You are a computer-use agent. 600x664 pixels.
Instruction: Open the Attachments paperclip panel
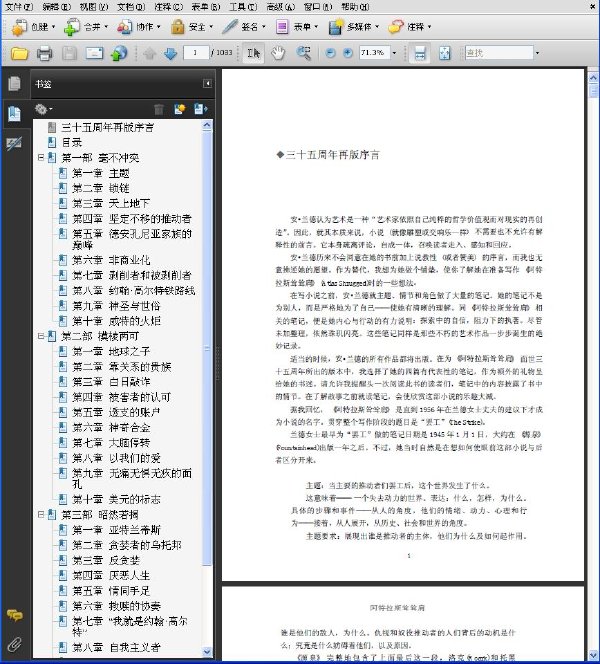14,645
